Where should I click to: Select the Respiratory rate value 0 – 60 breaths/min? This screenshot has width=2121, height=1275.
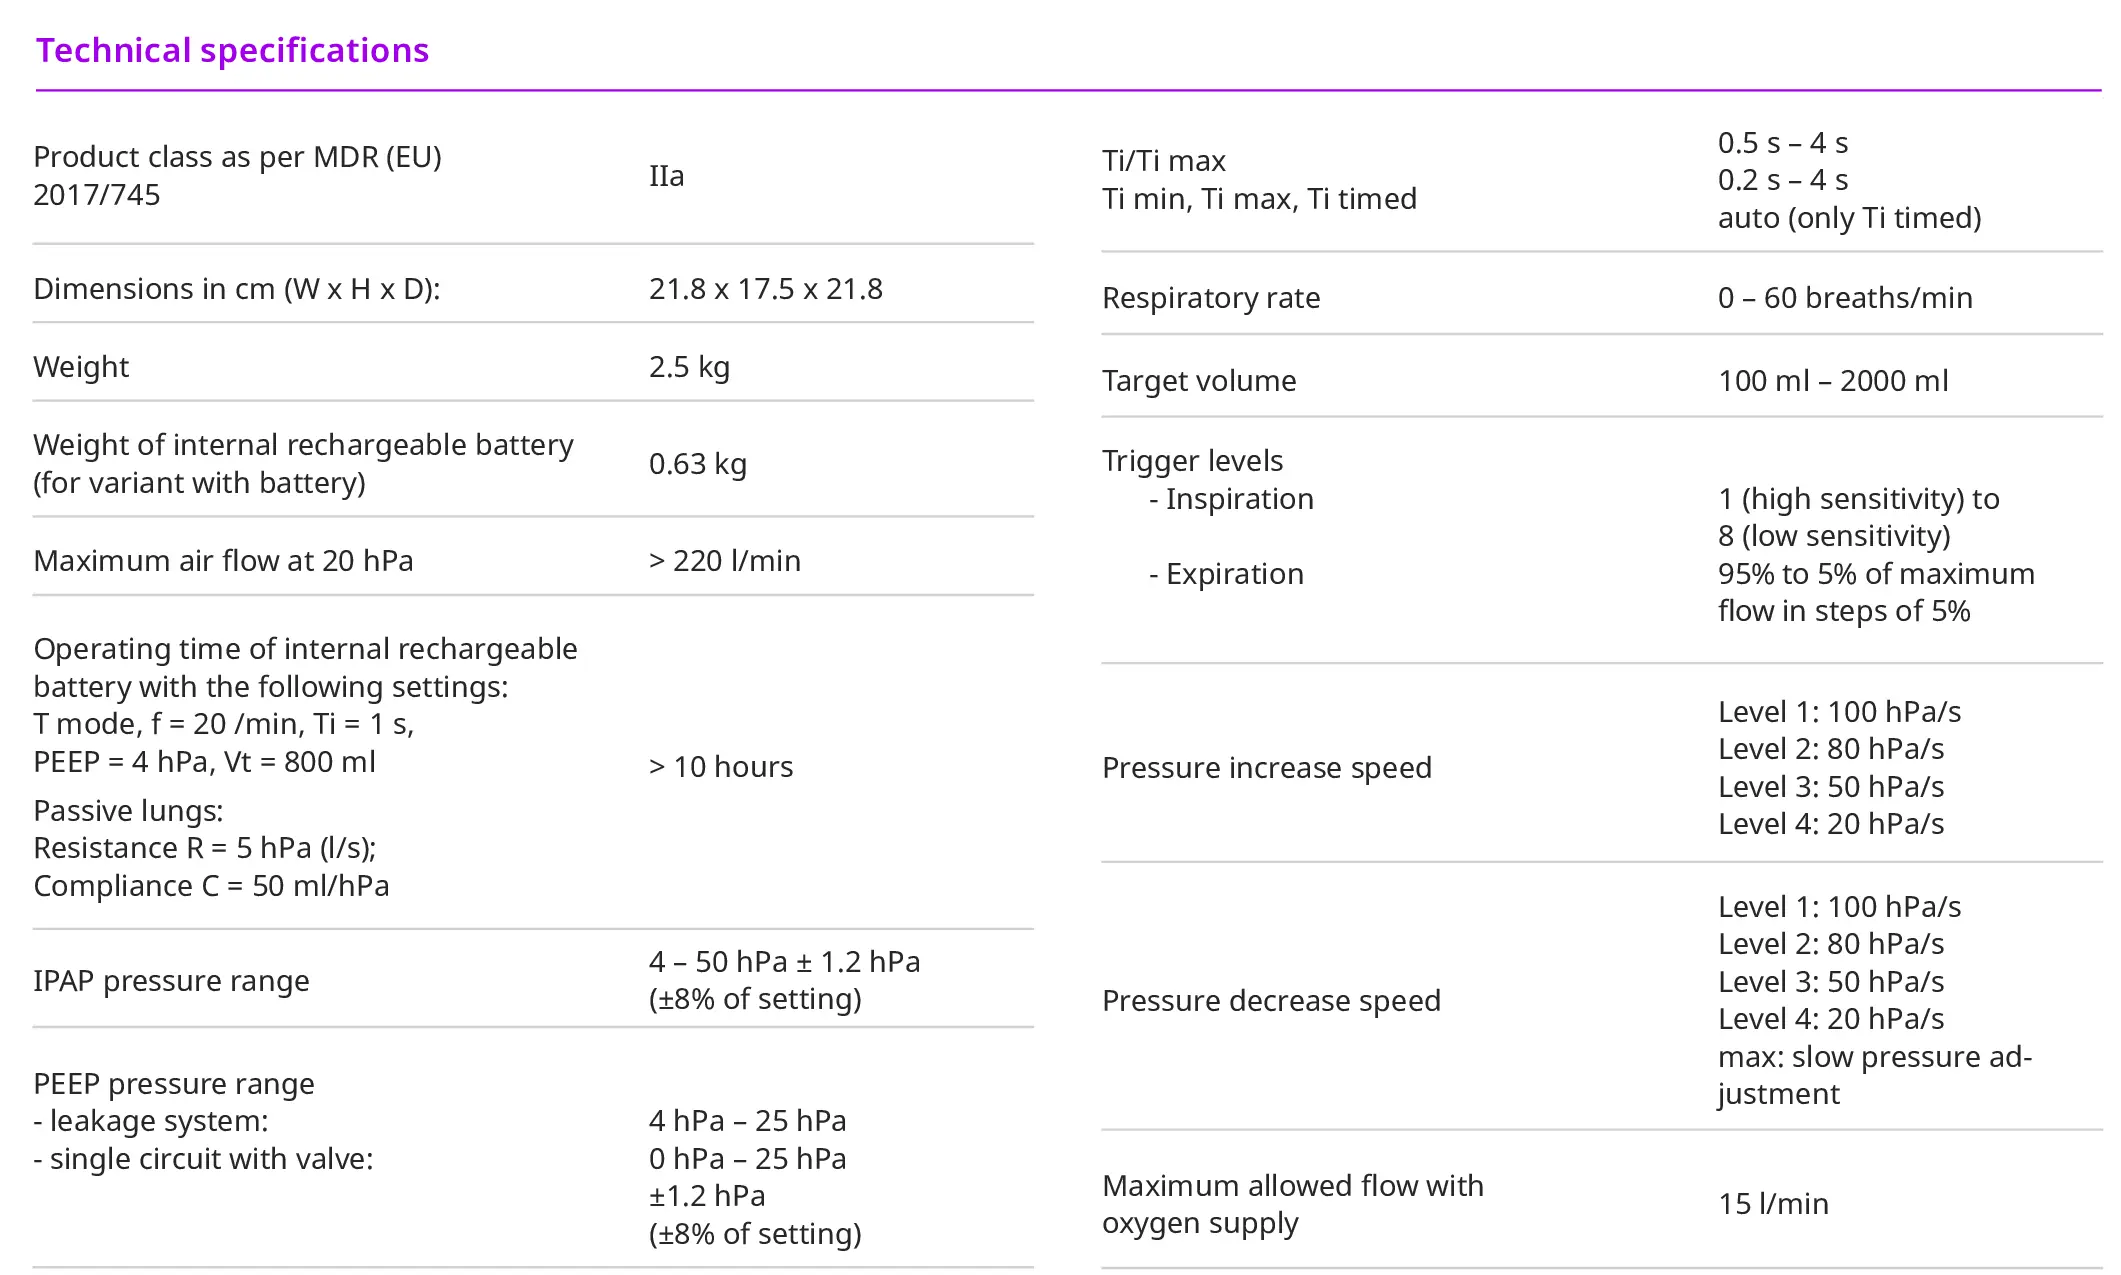tap(1845, 298)
